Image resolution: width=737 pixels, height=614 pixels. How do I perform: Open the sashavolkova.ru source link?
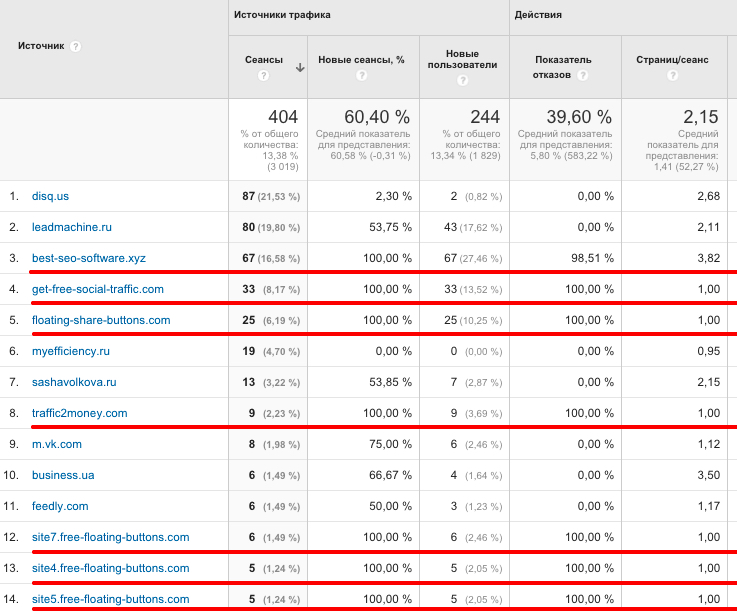[x=74, y=382]
